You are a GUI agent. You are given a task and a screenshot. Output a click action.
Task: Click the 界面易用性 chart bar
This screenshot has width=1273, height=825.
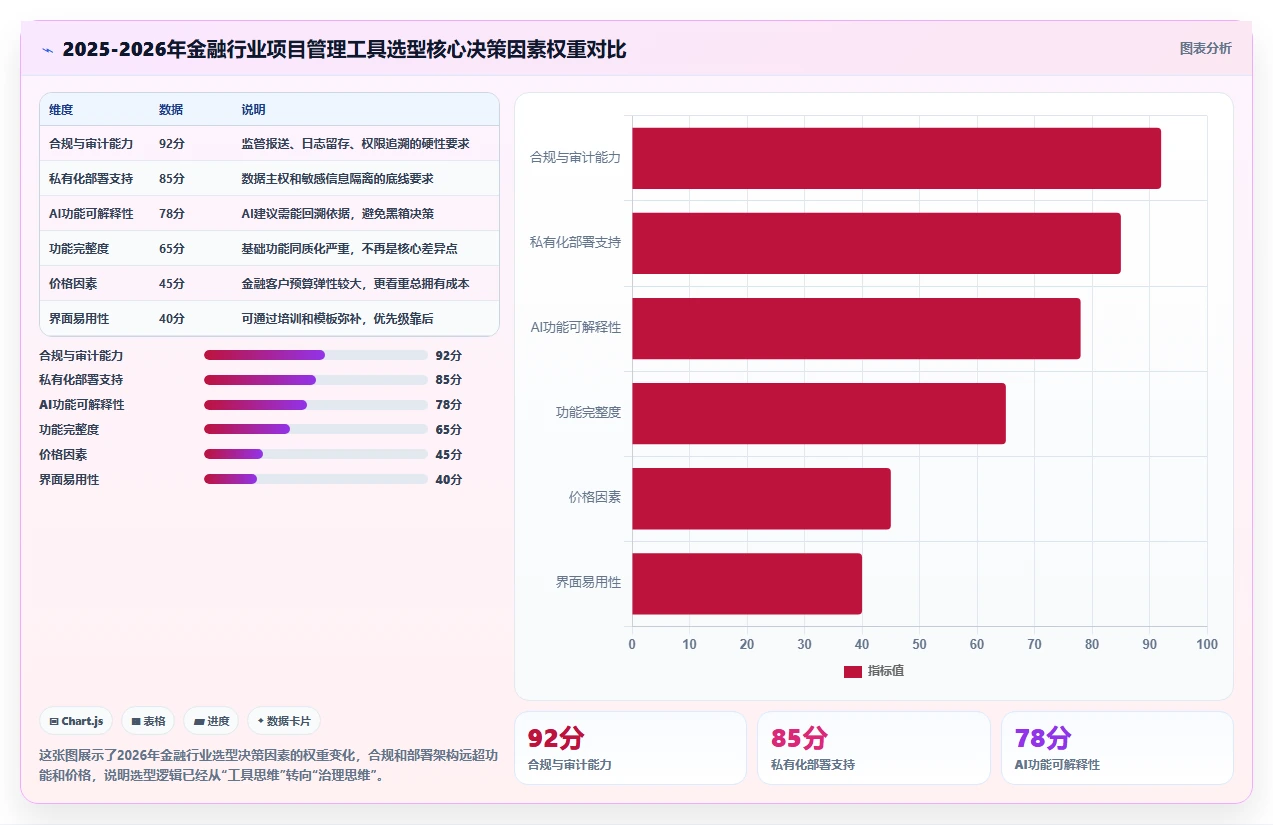[x=747, y=583]
